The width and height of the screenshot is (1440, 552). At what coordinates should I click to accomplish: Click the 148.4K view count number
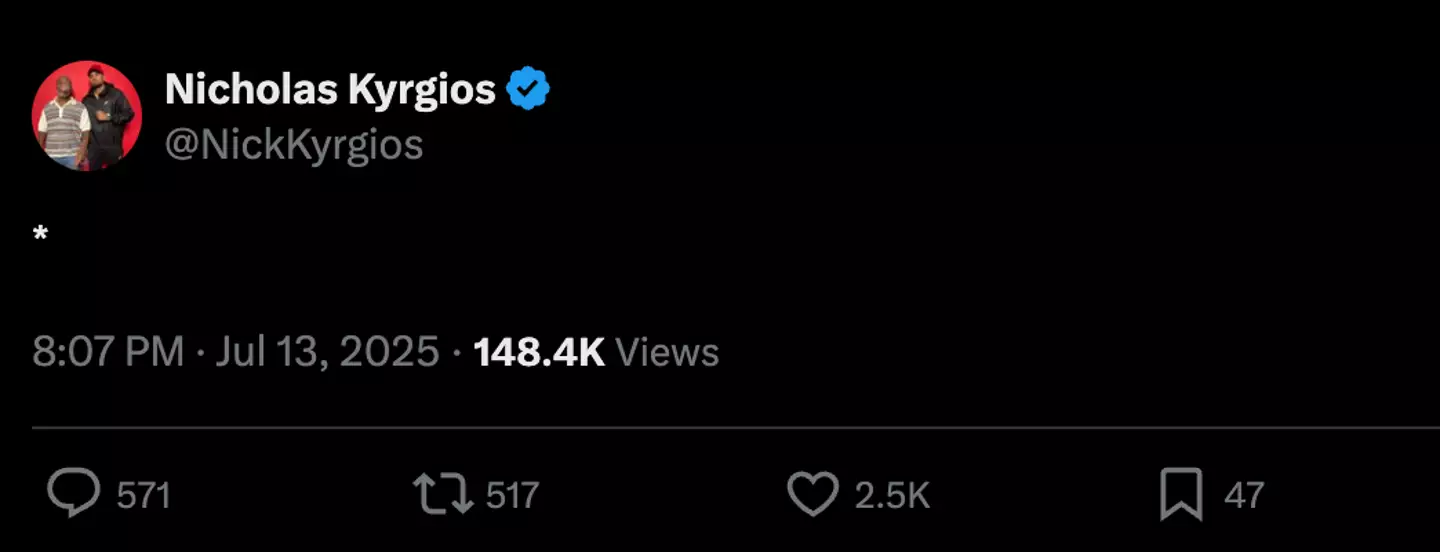pos(539,352)
